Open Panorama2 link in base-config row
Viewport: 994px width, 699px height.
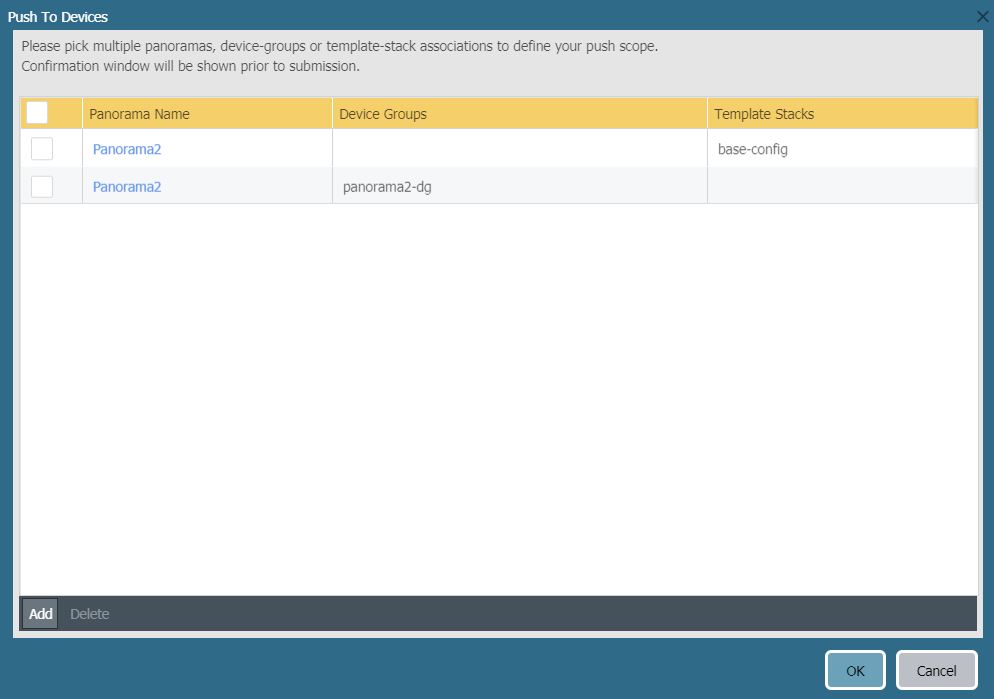127,149
